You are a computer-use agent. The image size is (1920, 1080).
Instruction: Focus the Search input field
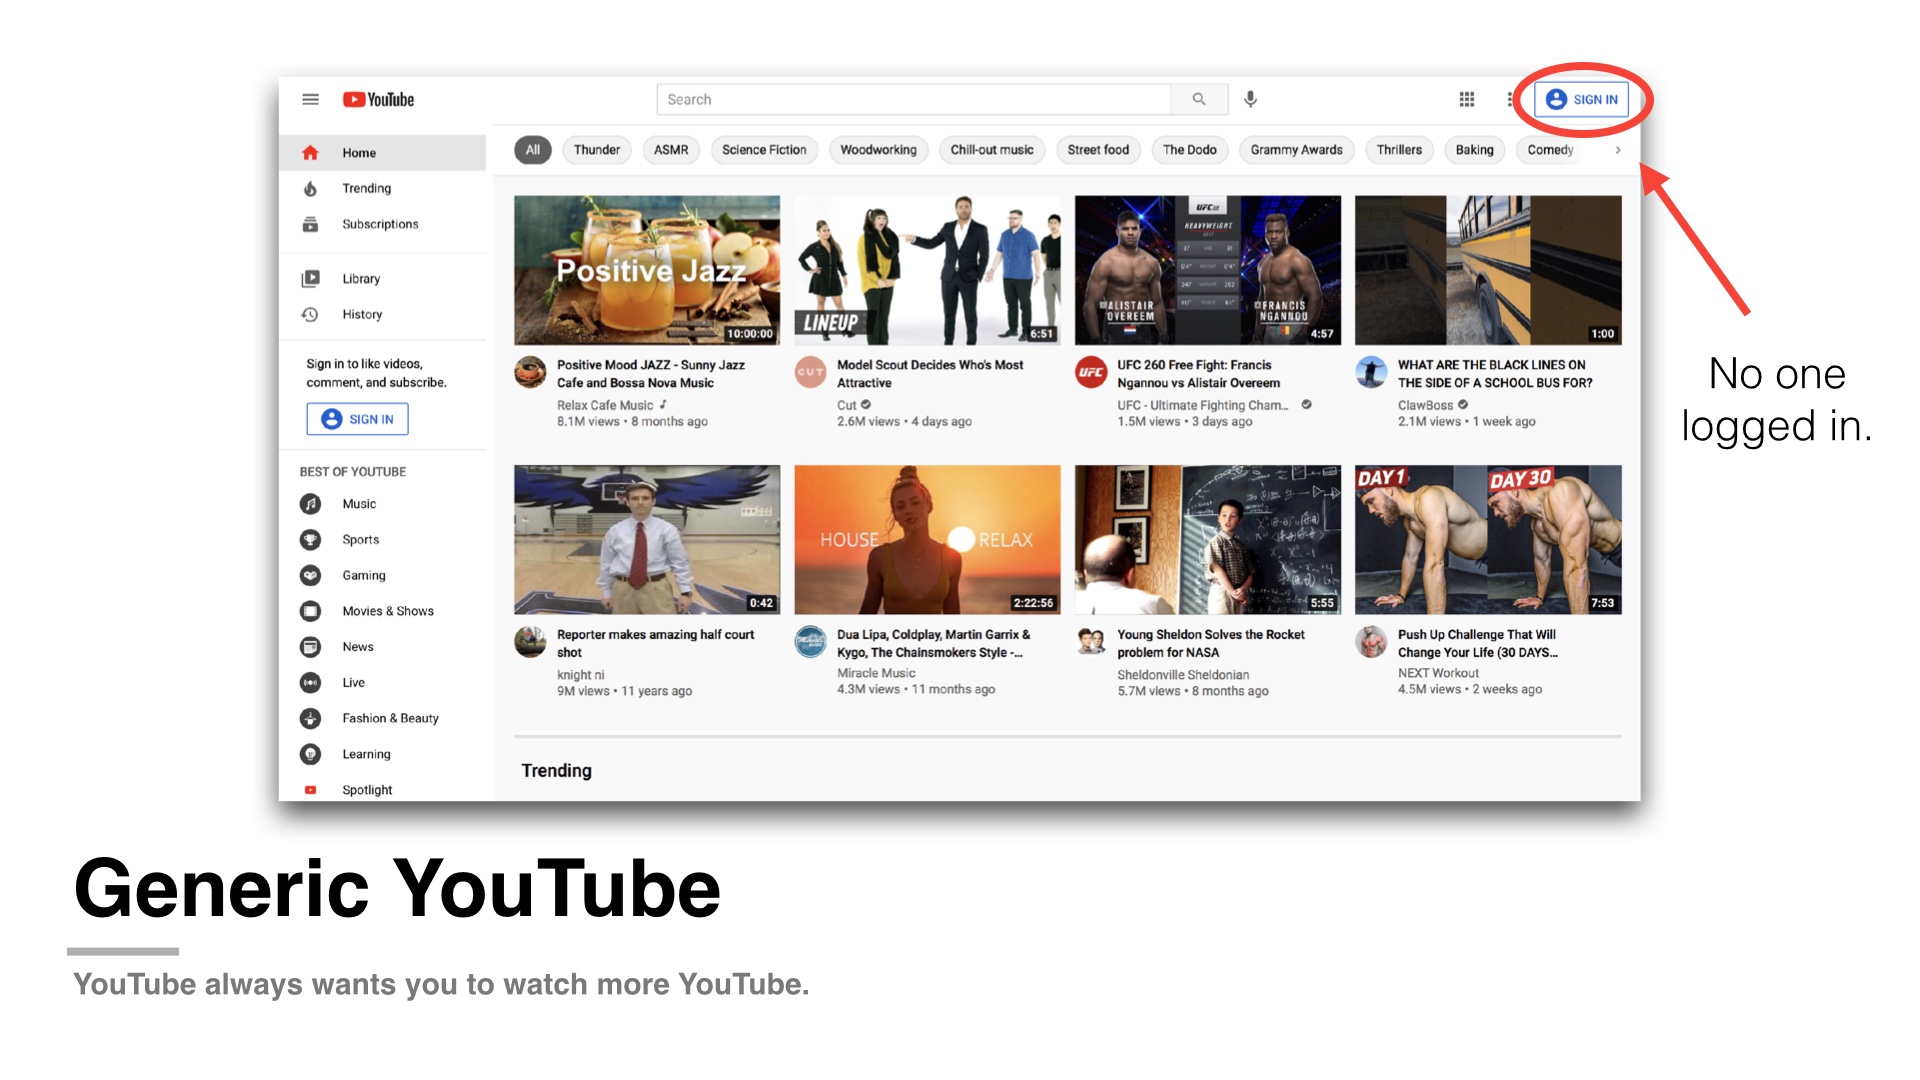point(914,100)
